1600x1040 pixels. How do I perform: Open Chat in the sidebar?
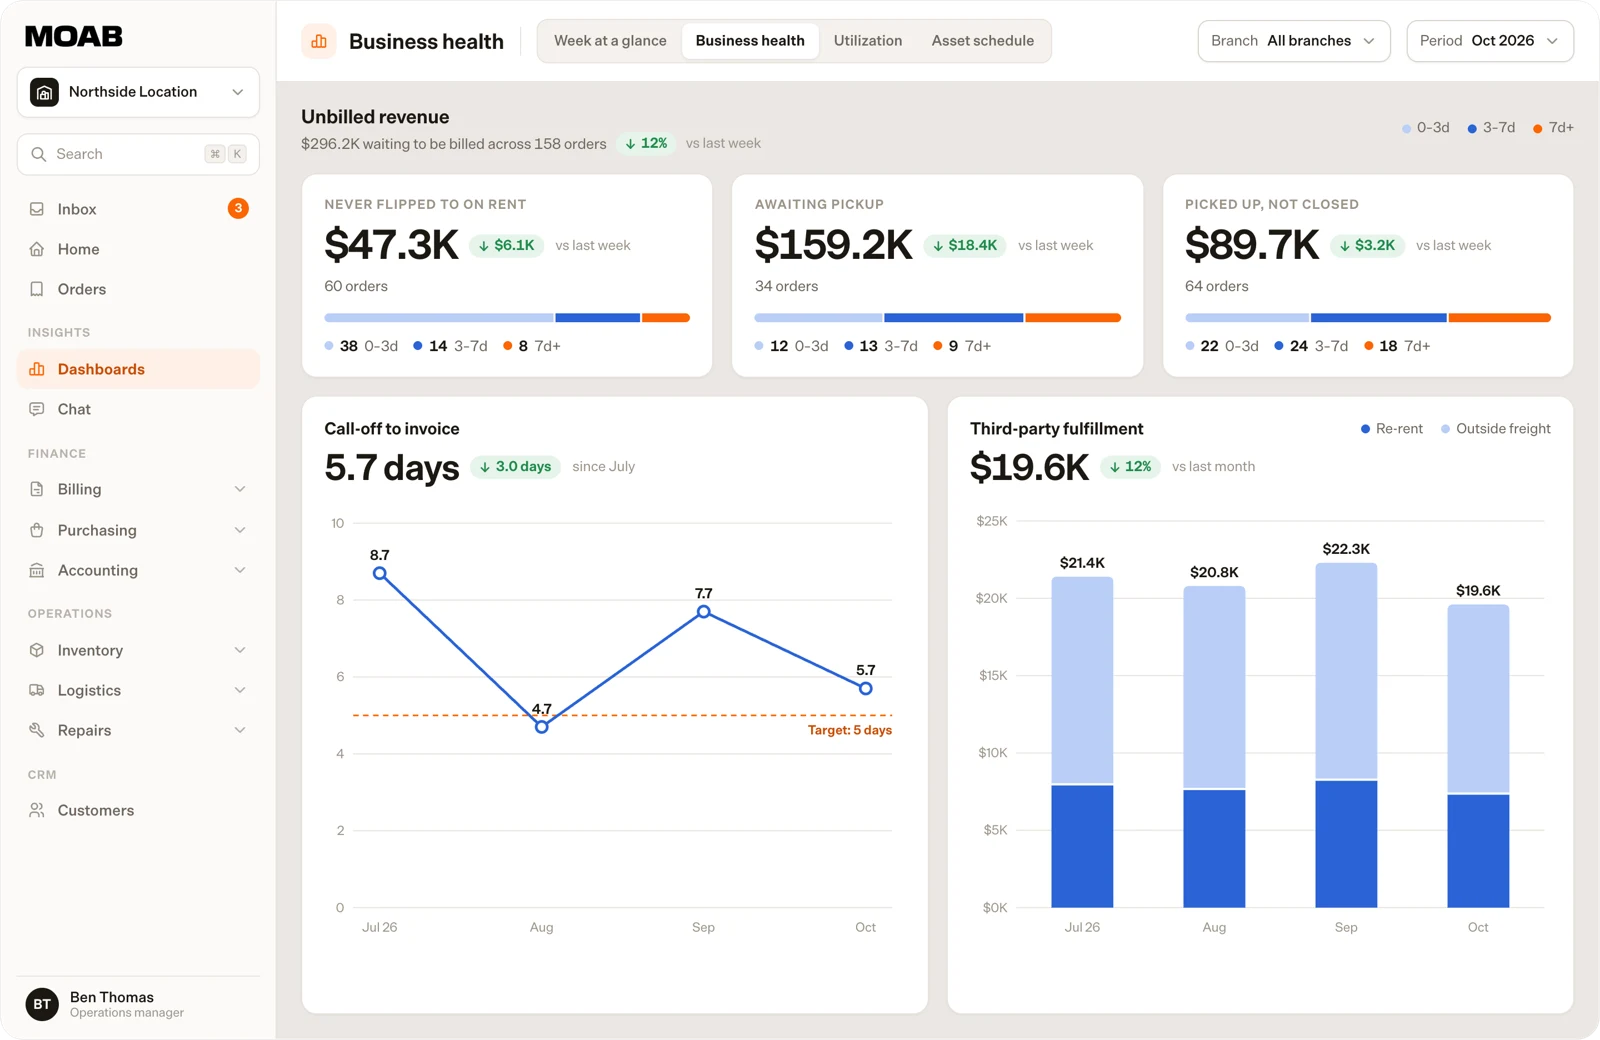click(x=138, y=409)
